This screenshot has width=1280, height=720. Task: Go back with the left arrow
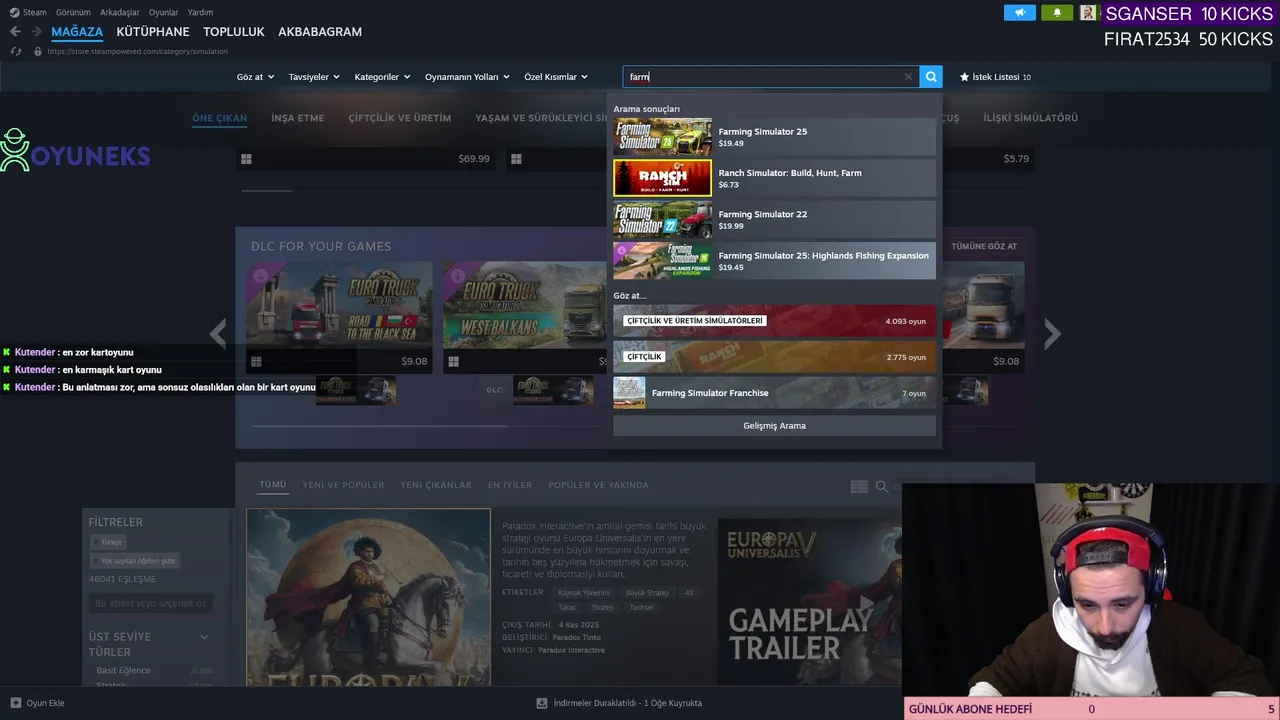point(15,32)
